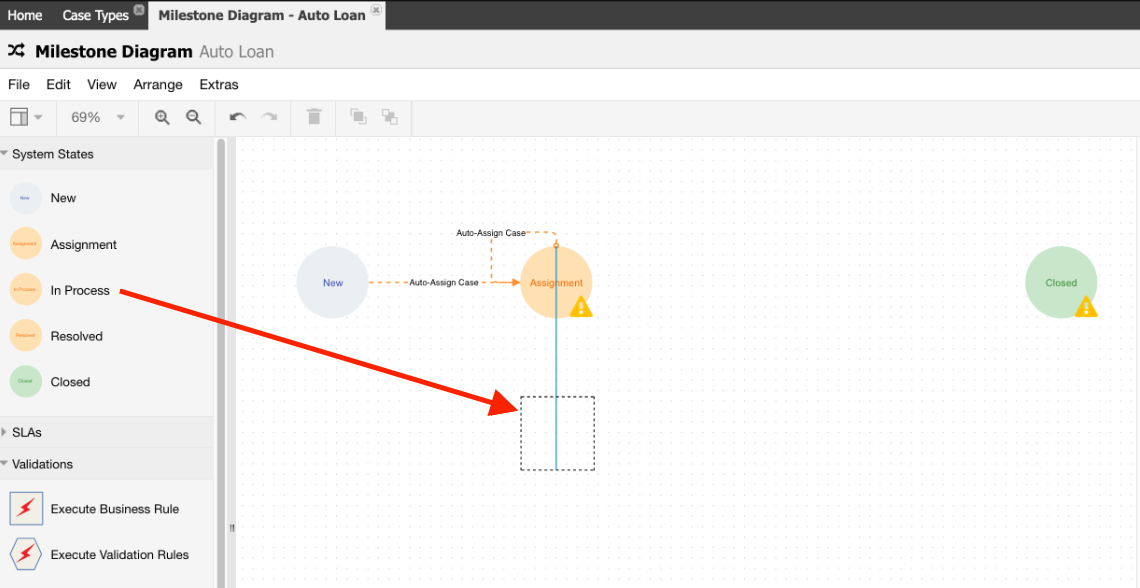Click the In Process palette label
The height and width of the screenshot is (588, 1140).
click(x=80, y=290)
